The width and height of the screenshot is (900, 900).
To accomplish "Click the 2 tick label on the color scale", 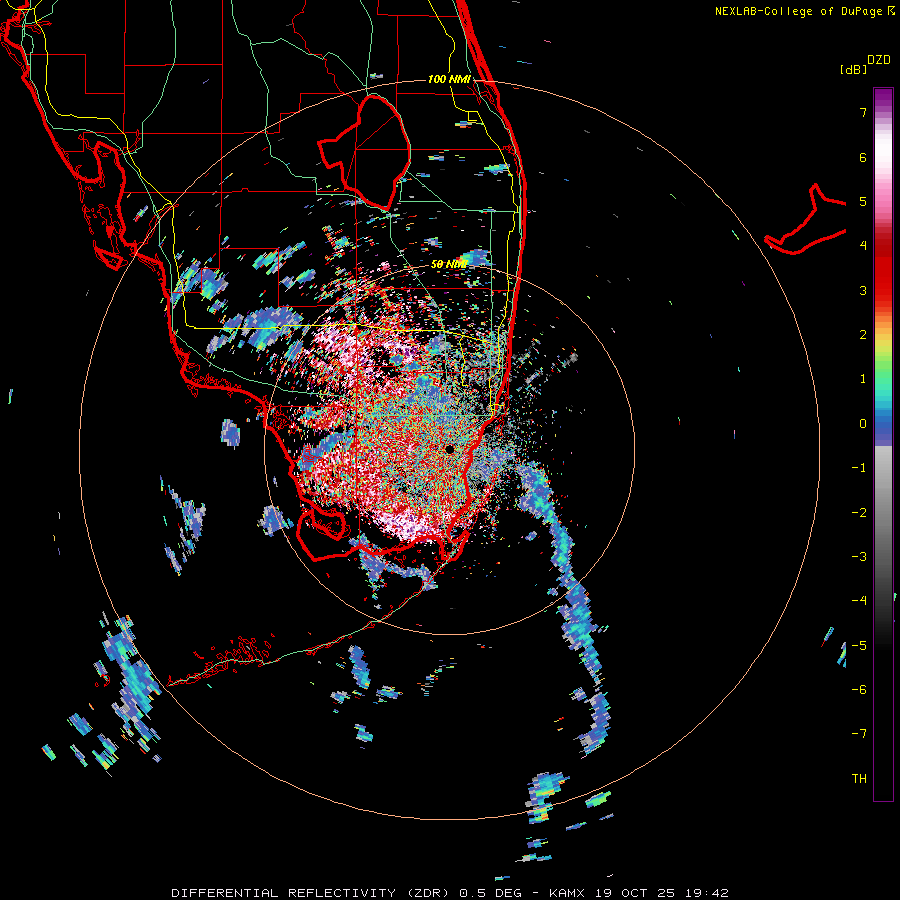I will pyautogui.click(x=863, y=335).
